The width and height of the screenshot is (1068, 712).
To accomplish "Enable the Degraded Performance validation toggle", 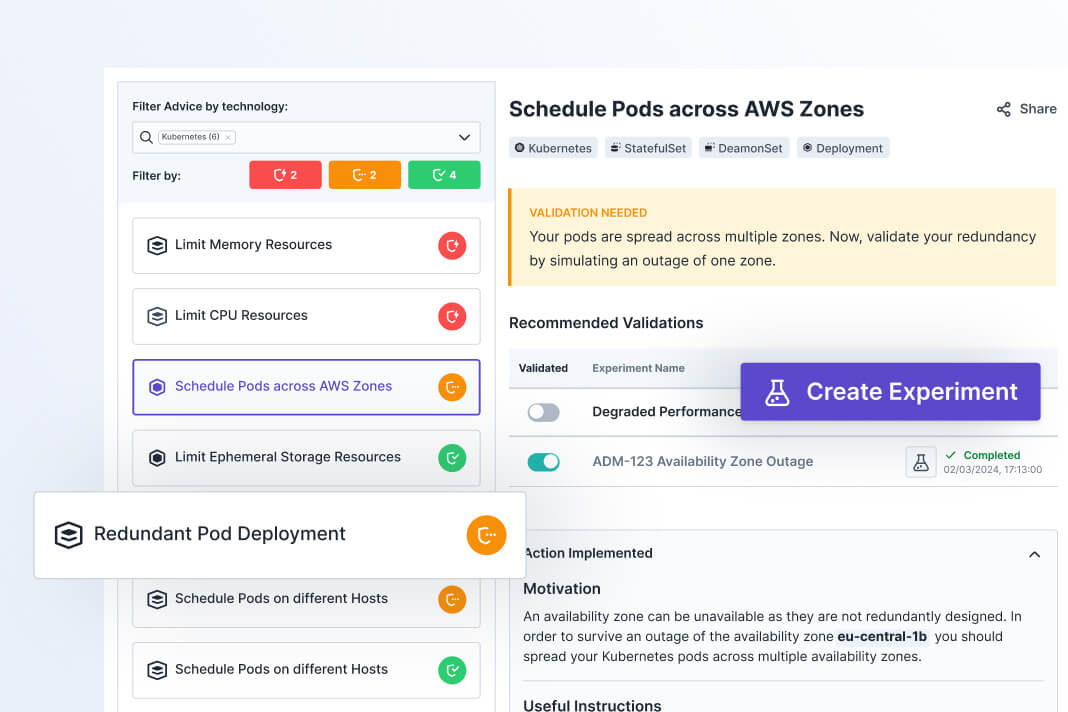I will click(543, 412).
